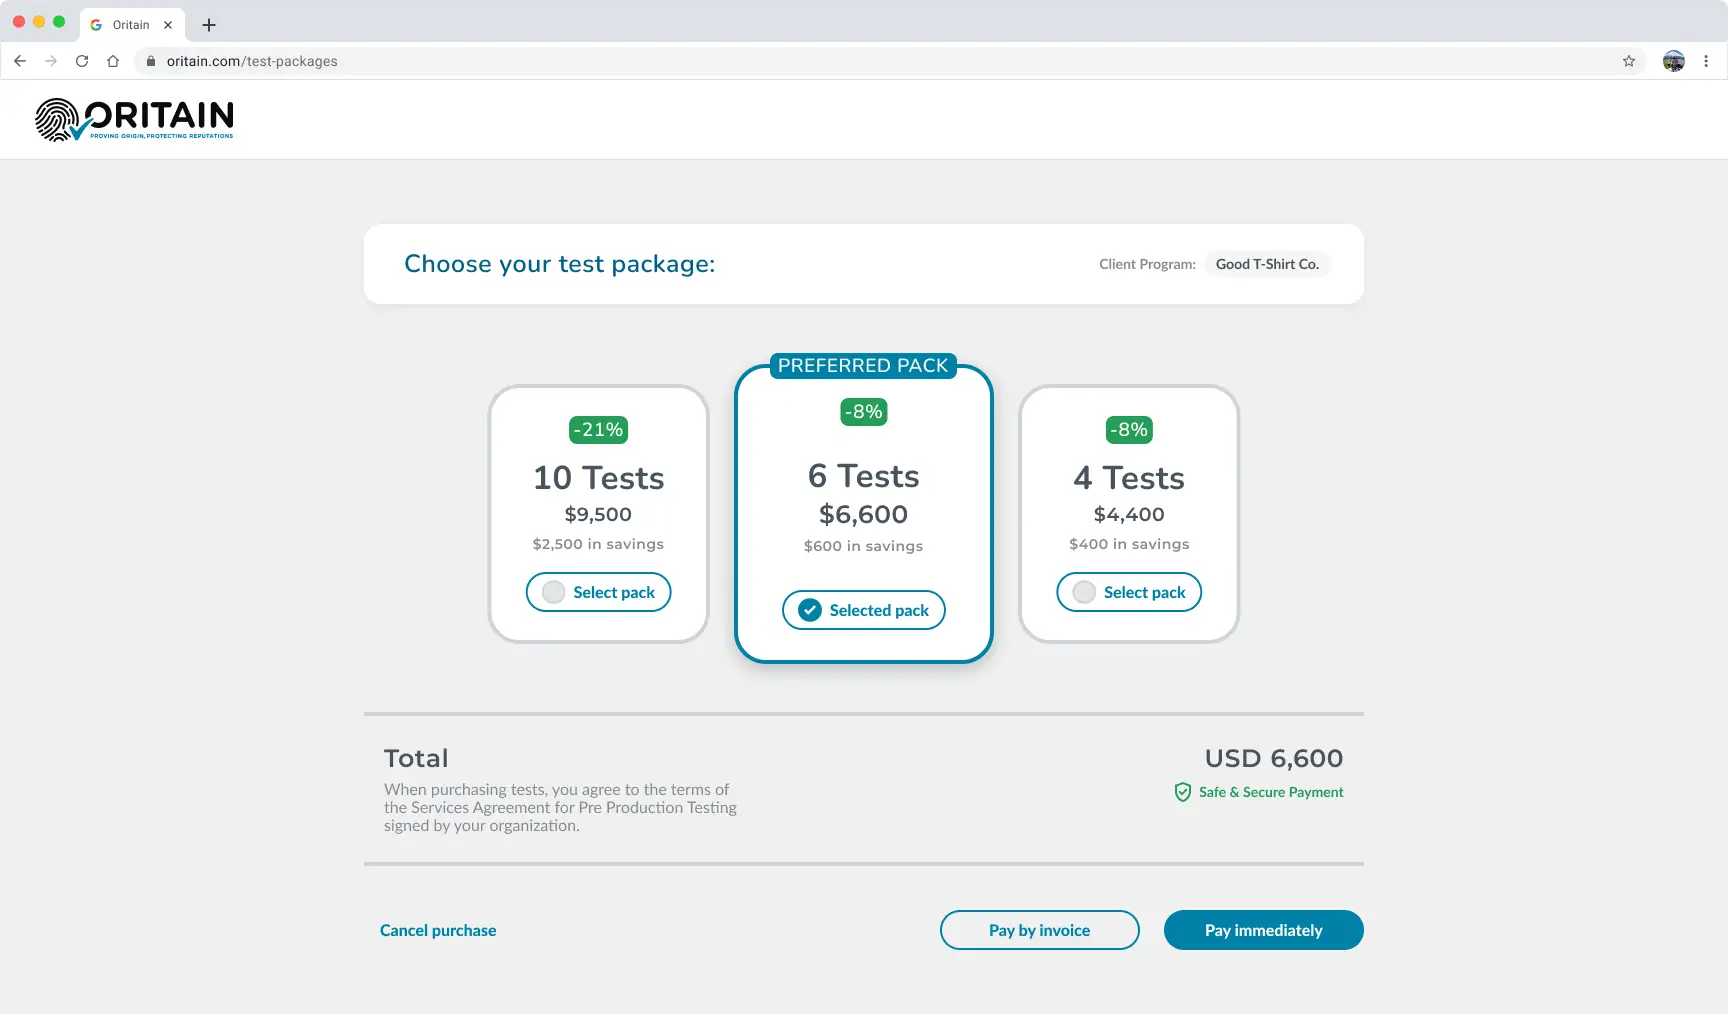The width and height of the screenshot is (1728, 1014).
Task: Choose Pay by invoice
Action: tap(1039, 930)
